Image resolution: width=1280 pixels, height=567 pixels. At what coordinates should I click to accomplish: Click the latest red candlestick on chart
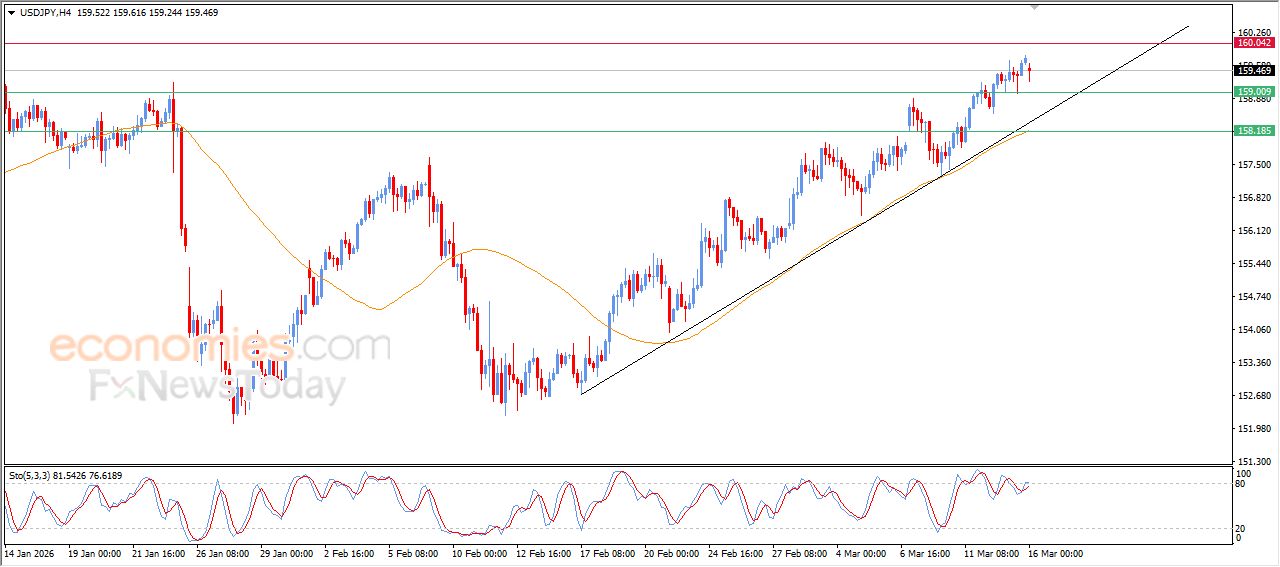(x=1030, y=71)
